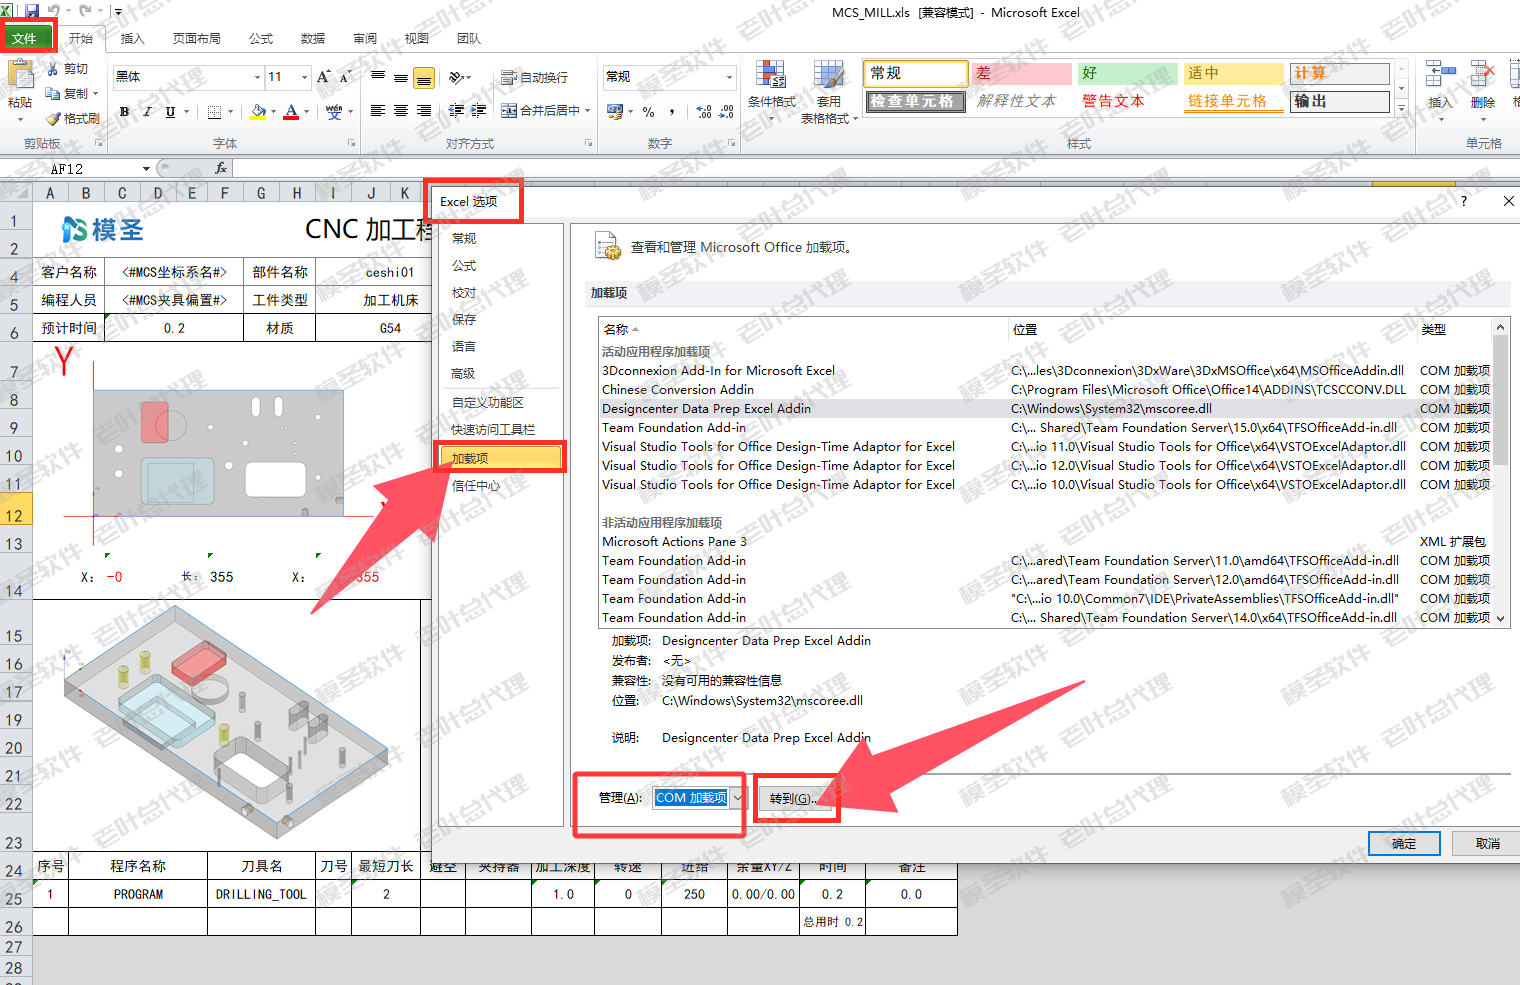
Task: Select Designcenter Data Prep Excel Addin row
Action: [x=1046, y=409]
